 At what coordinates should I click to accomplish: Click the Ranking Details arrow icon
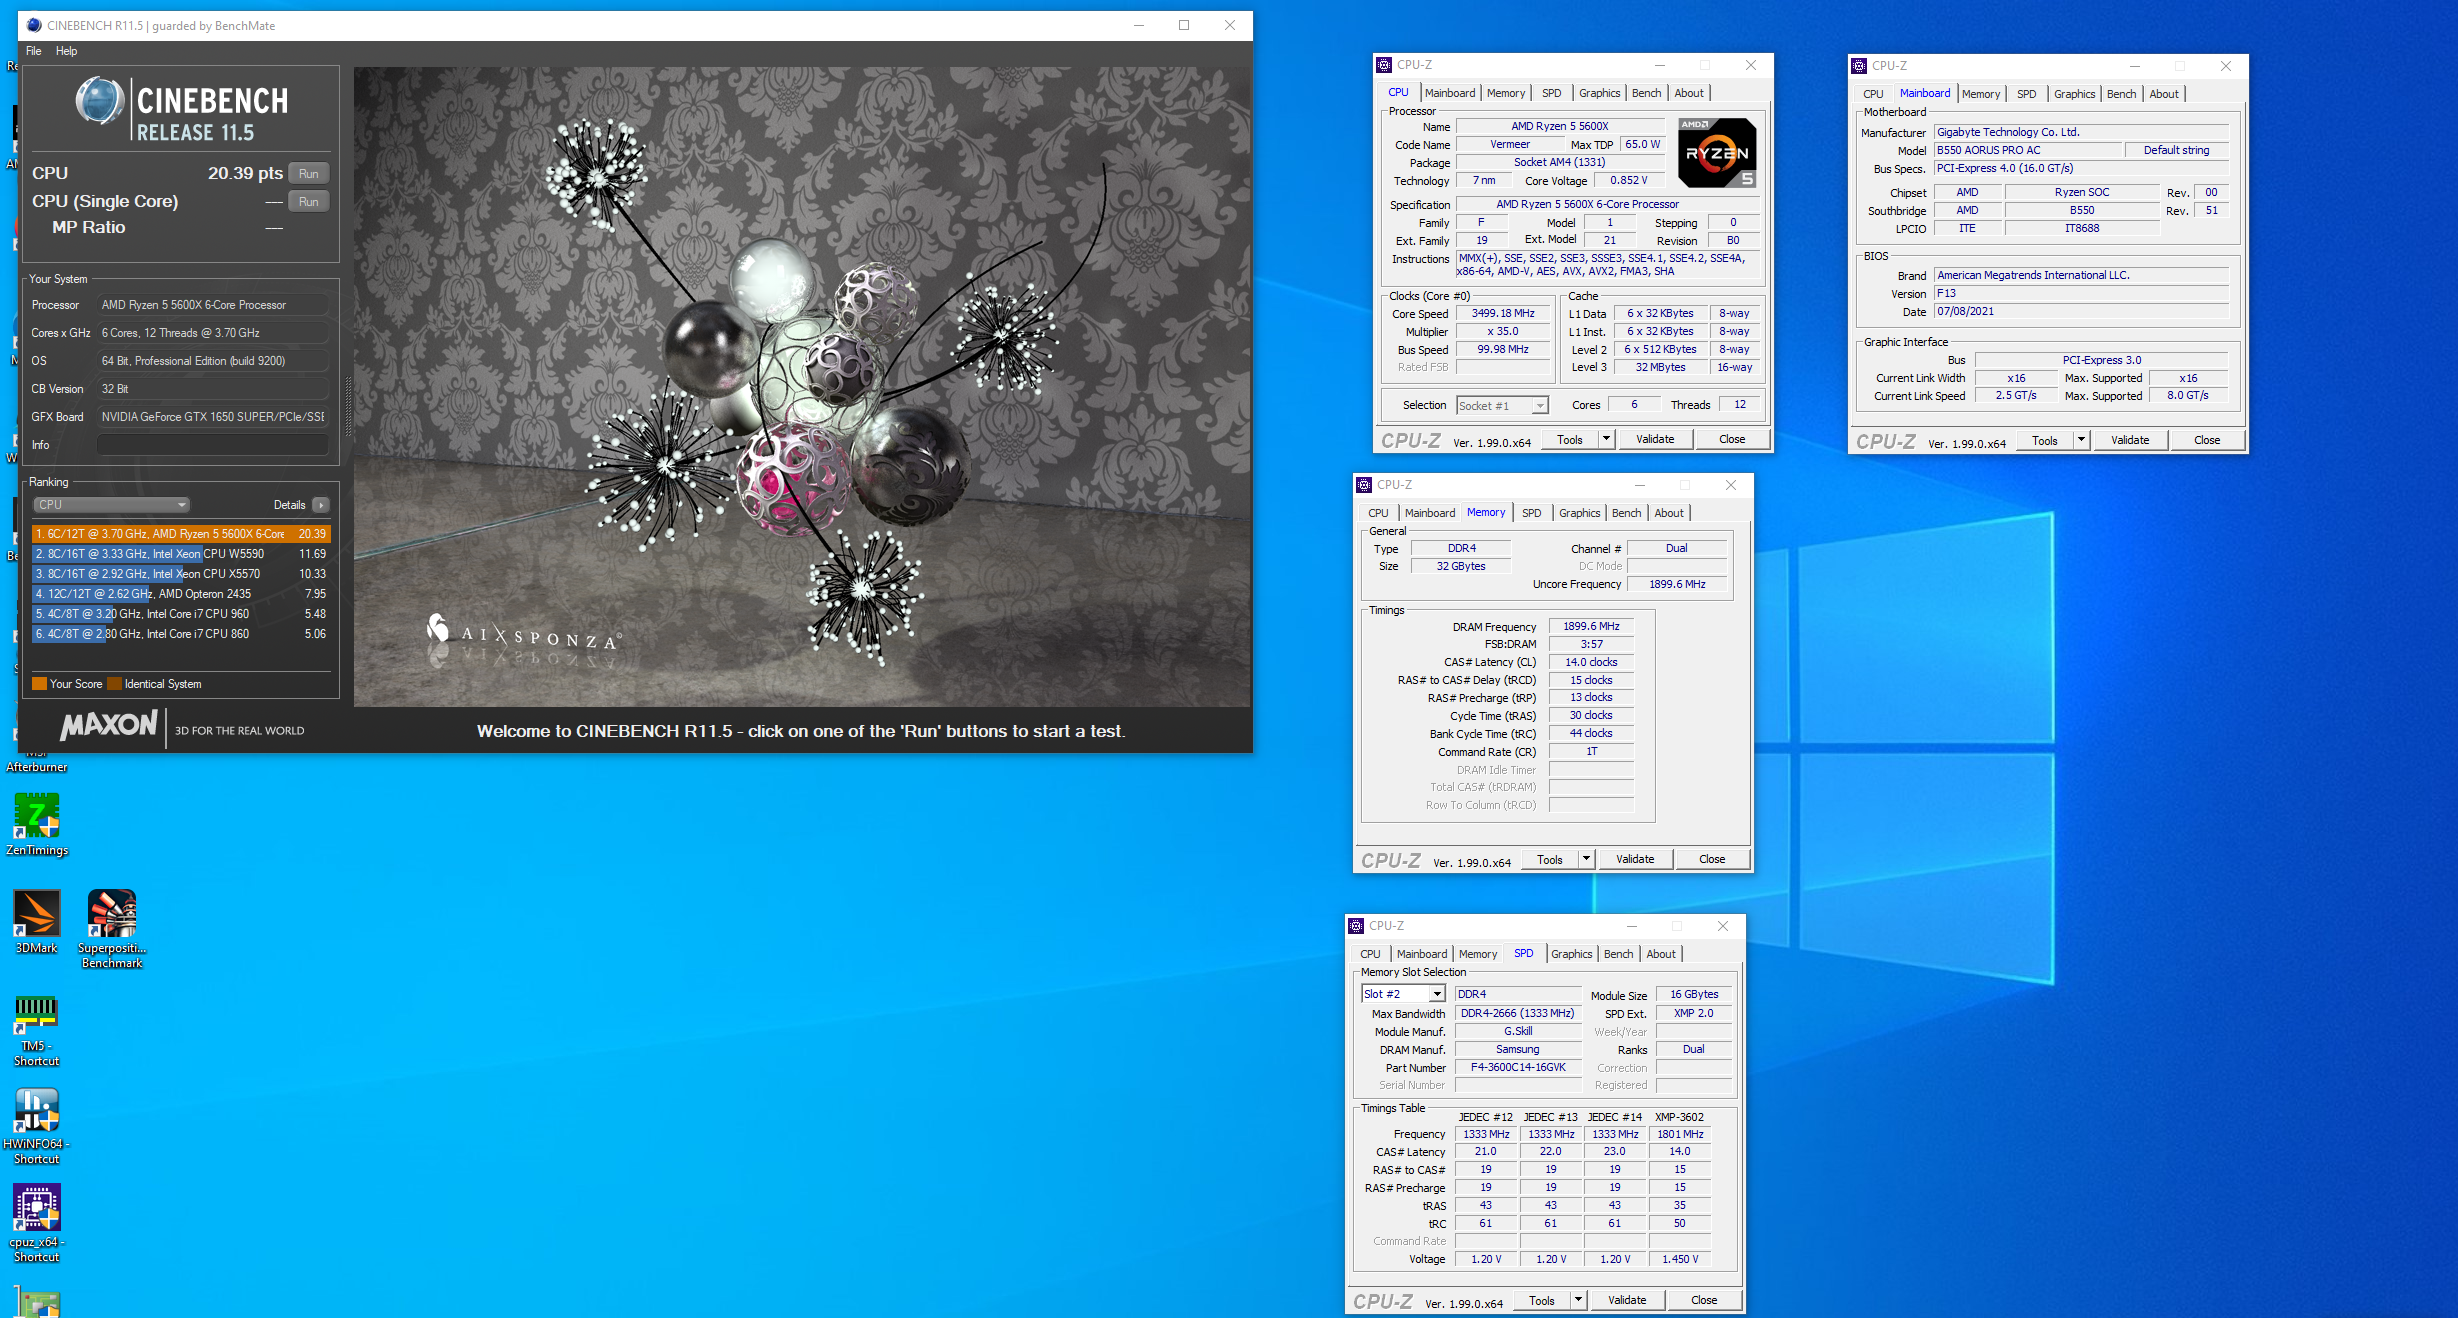pos(321,505)
